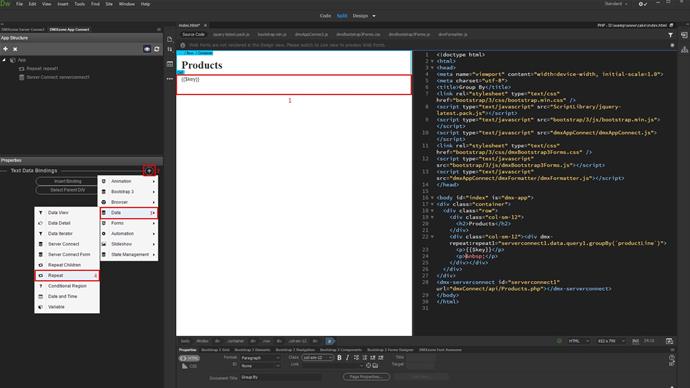Open the State Management submenu
Image resolution: width=690 pixels, height=388 pixels.
click(128, 255)
